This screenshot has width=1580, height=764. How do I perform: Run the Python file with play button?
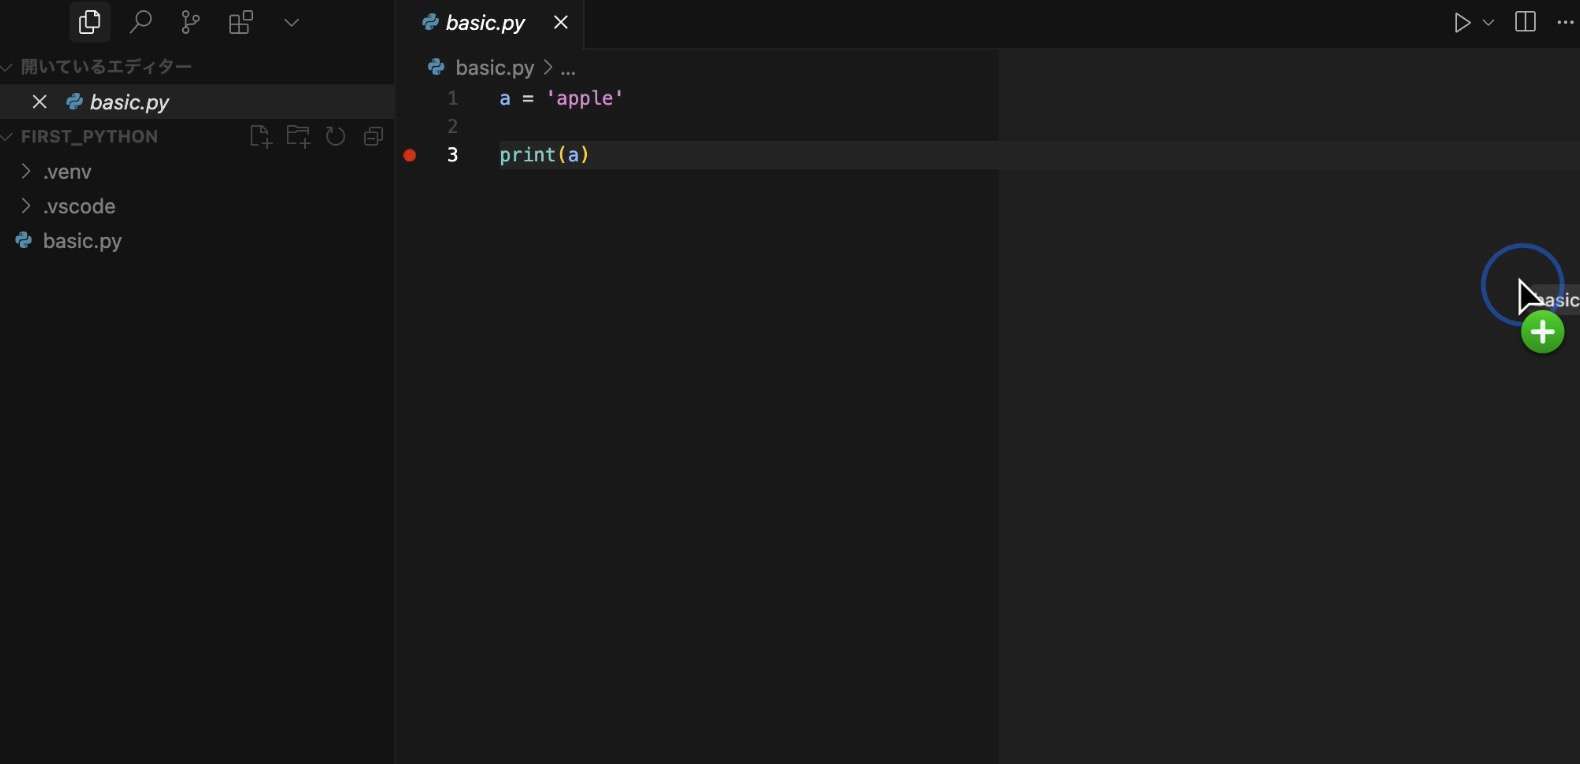click(1462, 23)
